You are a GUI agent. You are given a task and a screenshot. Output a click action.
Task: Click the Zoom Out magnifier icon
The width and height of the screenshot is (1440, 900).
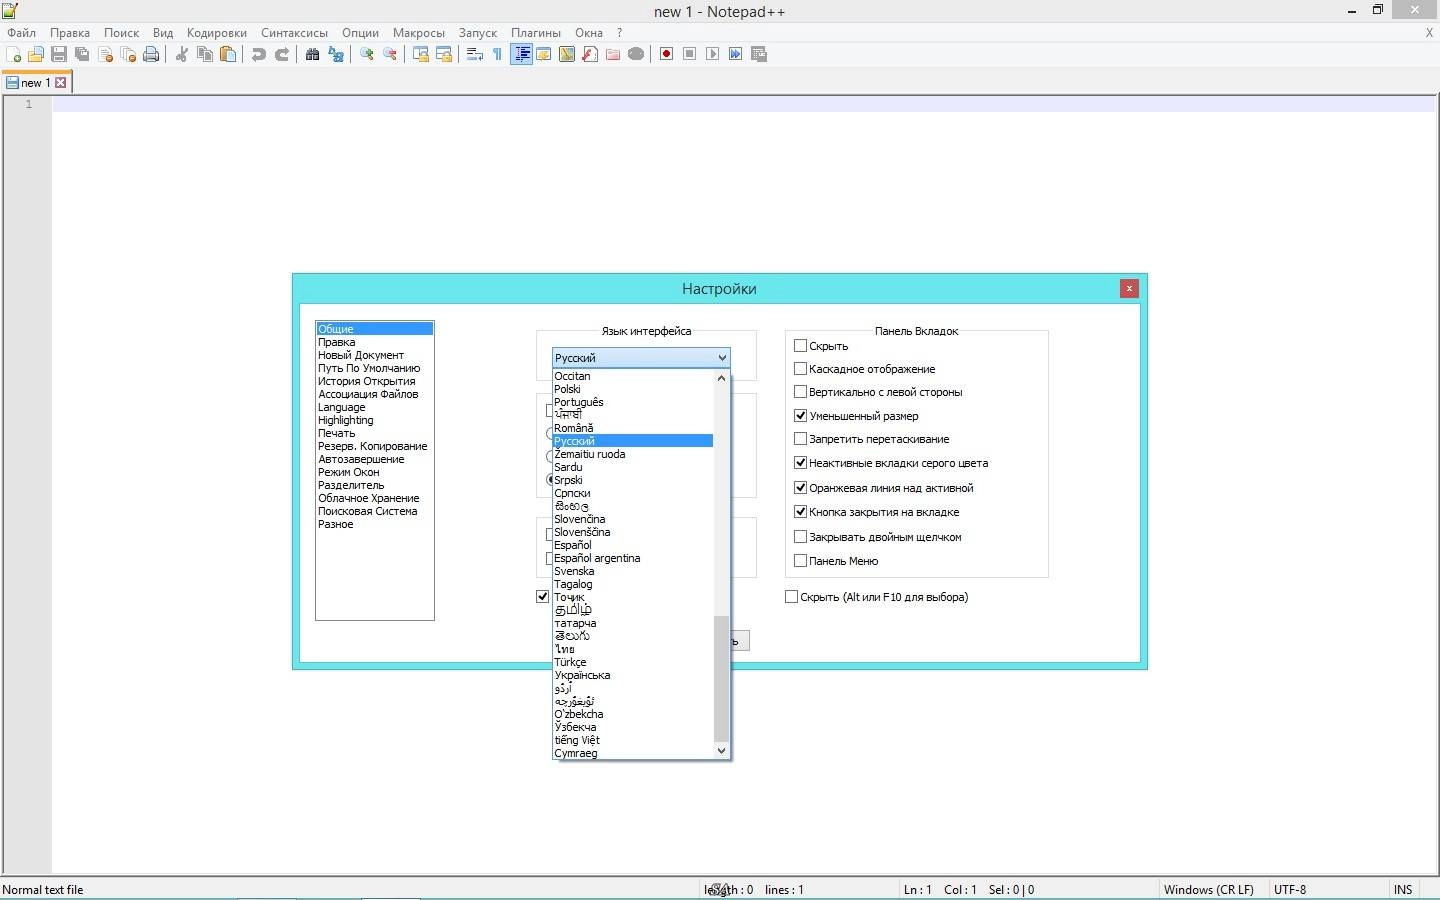390,54
